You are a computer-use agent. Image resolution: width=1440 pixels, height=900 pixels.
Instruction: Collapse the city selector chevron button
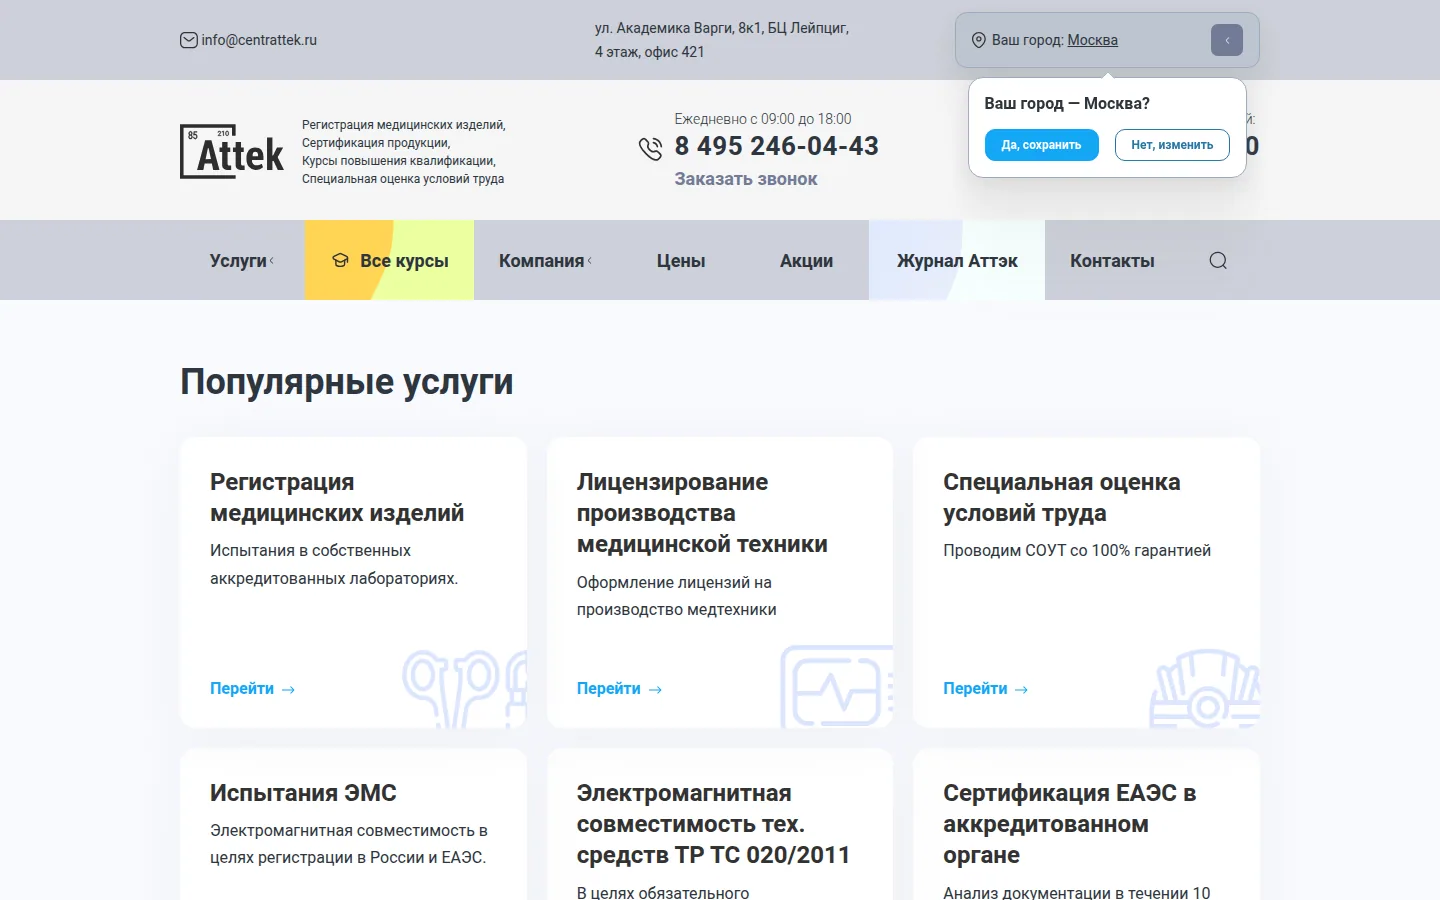pyautogui.click(x=1227, y=40)
